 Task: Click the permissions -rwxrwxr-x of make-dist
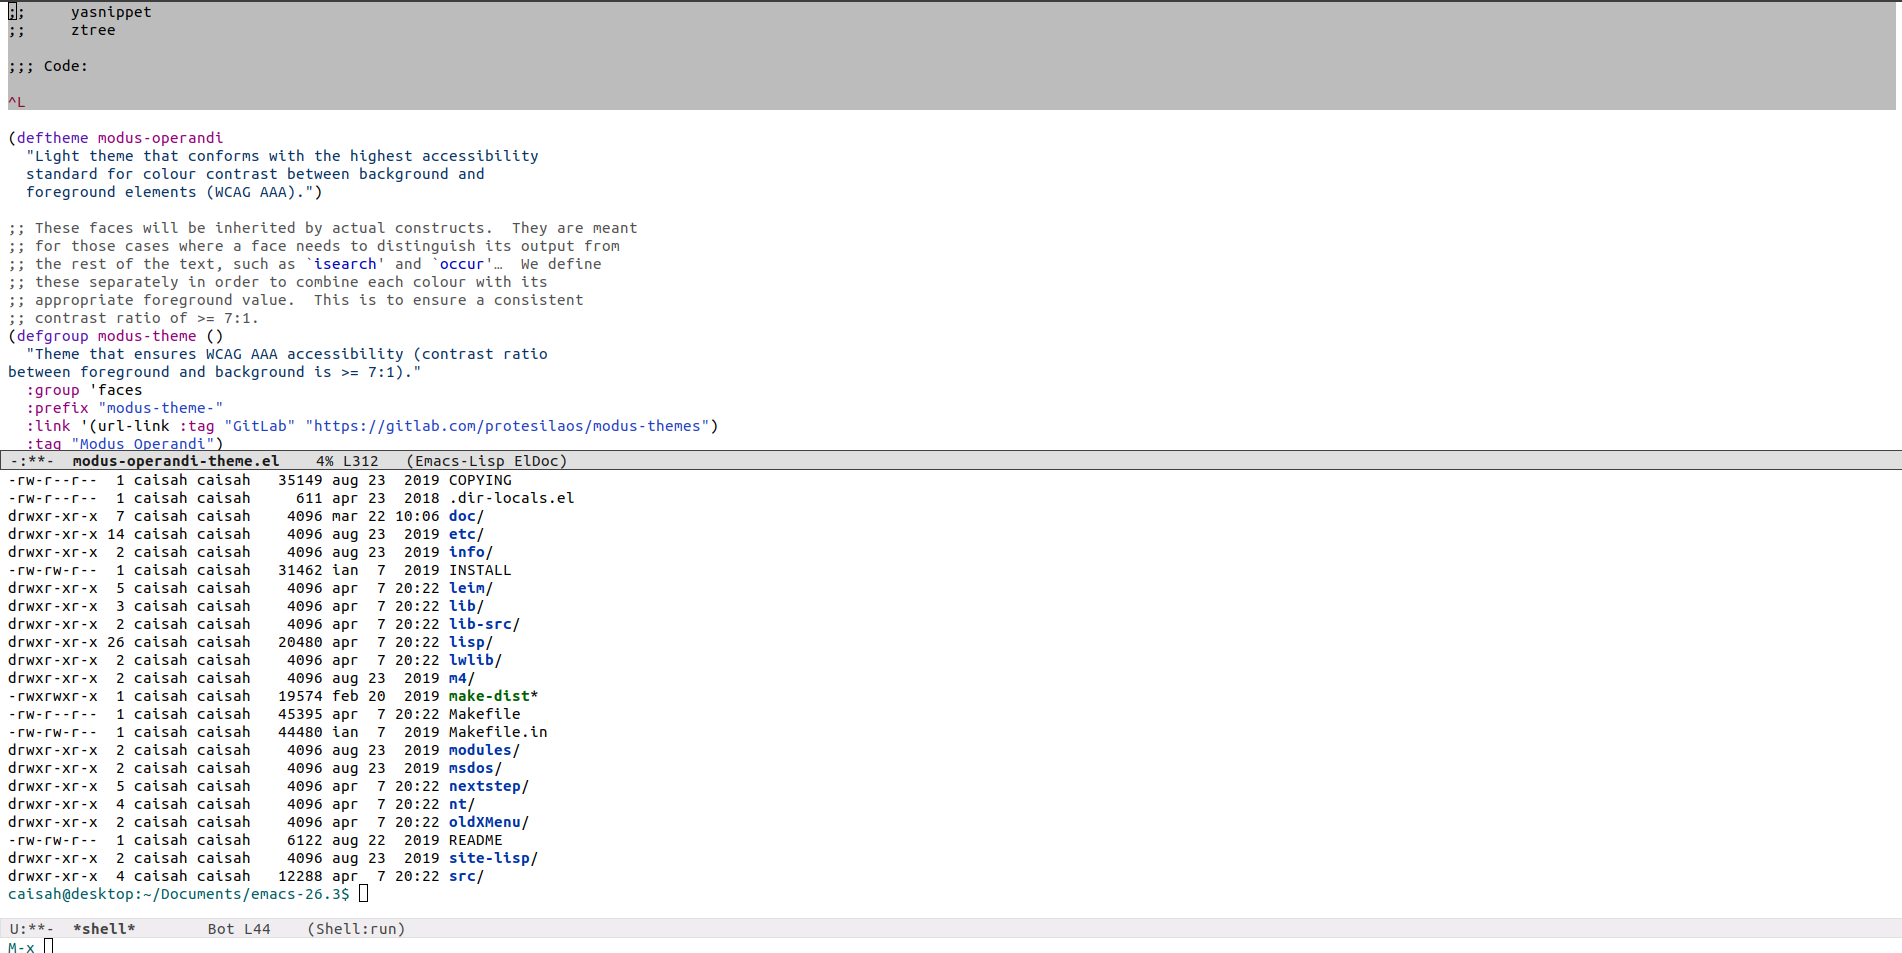coord(53,696)
